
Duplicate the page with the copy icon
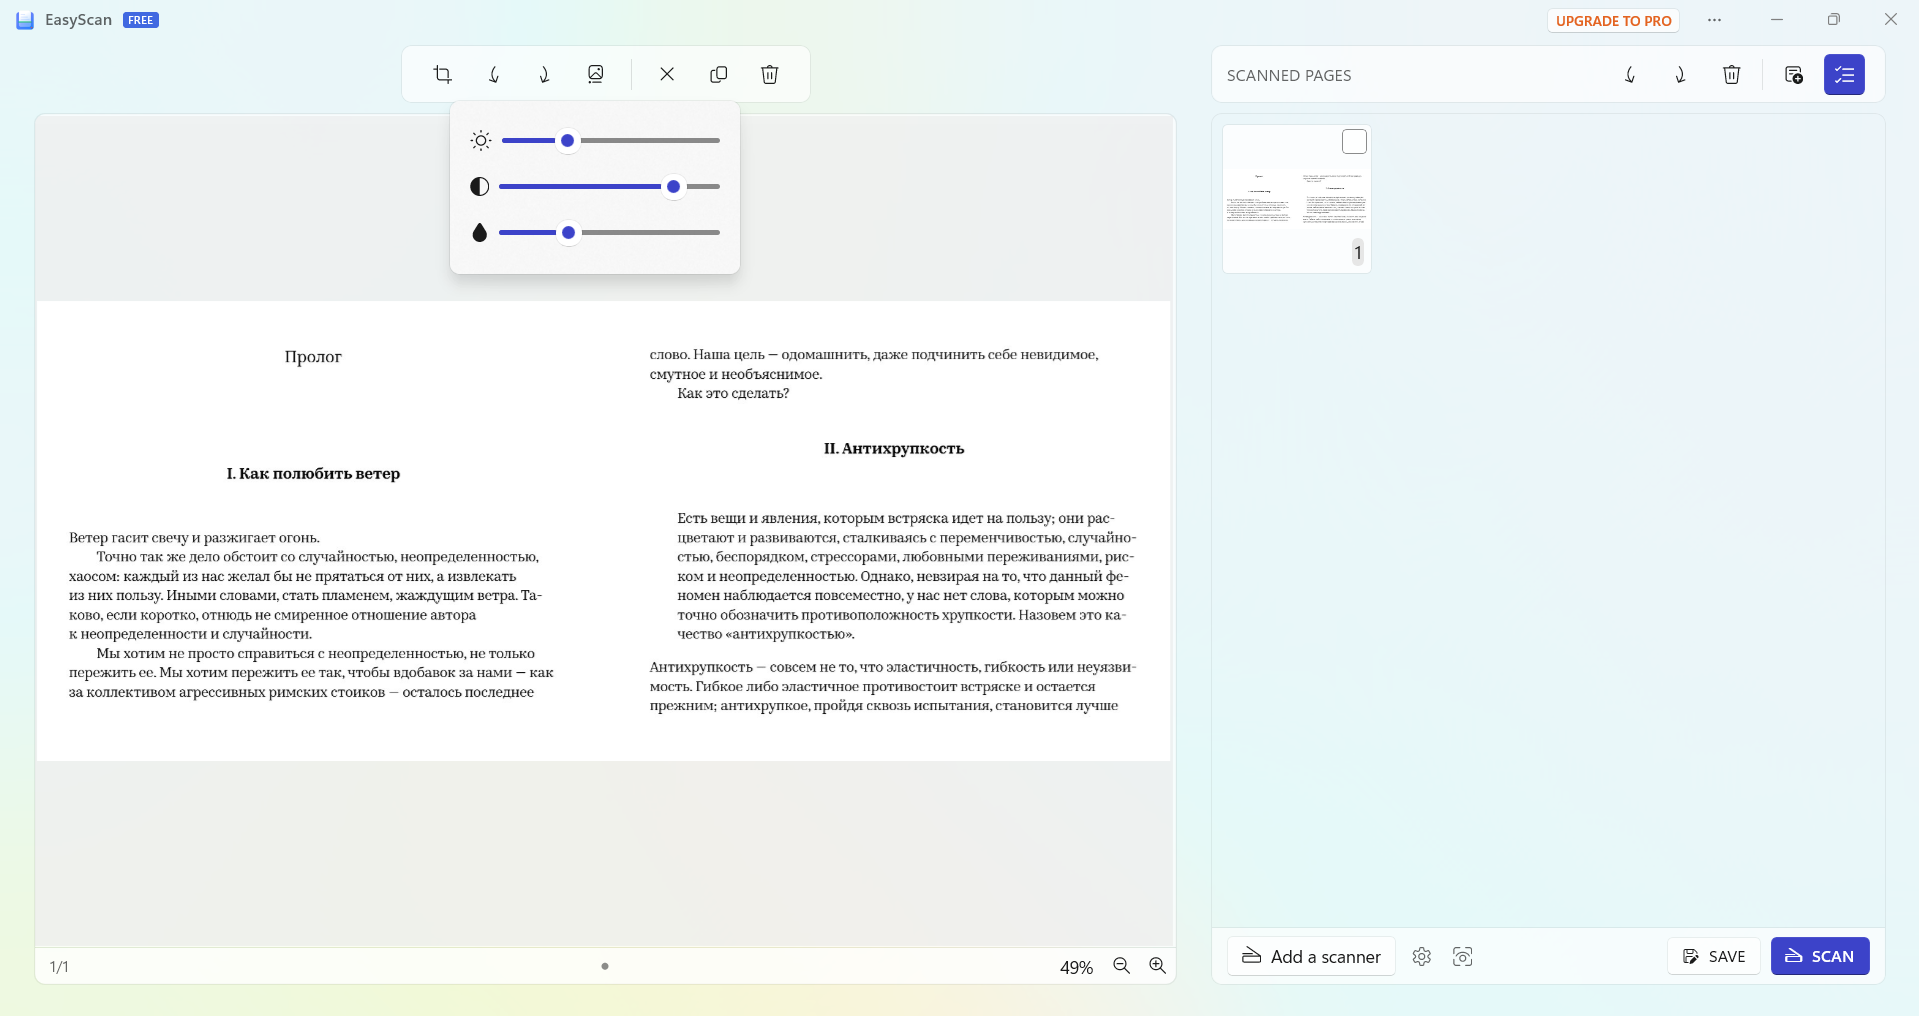718,74
